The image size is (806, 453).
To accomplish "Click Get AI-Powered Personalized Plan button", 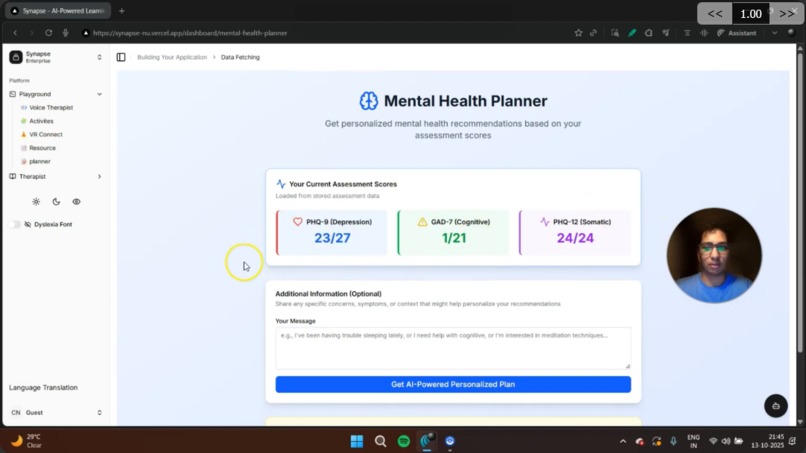I will (x=453, y=384).
